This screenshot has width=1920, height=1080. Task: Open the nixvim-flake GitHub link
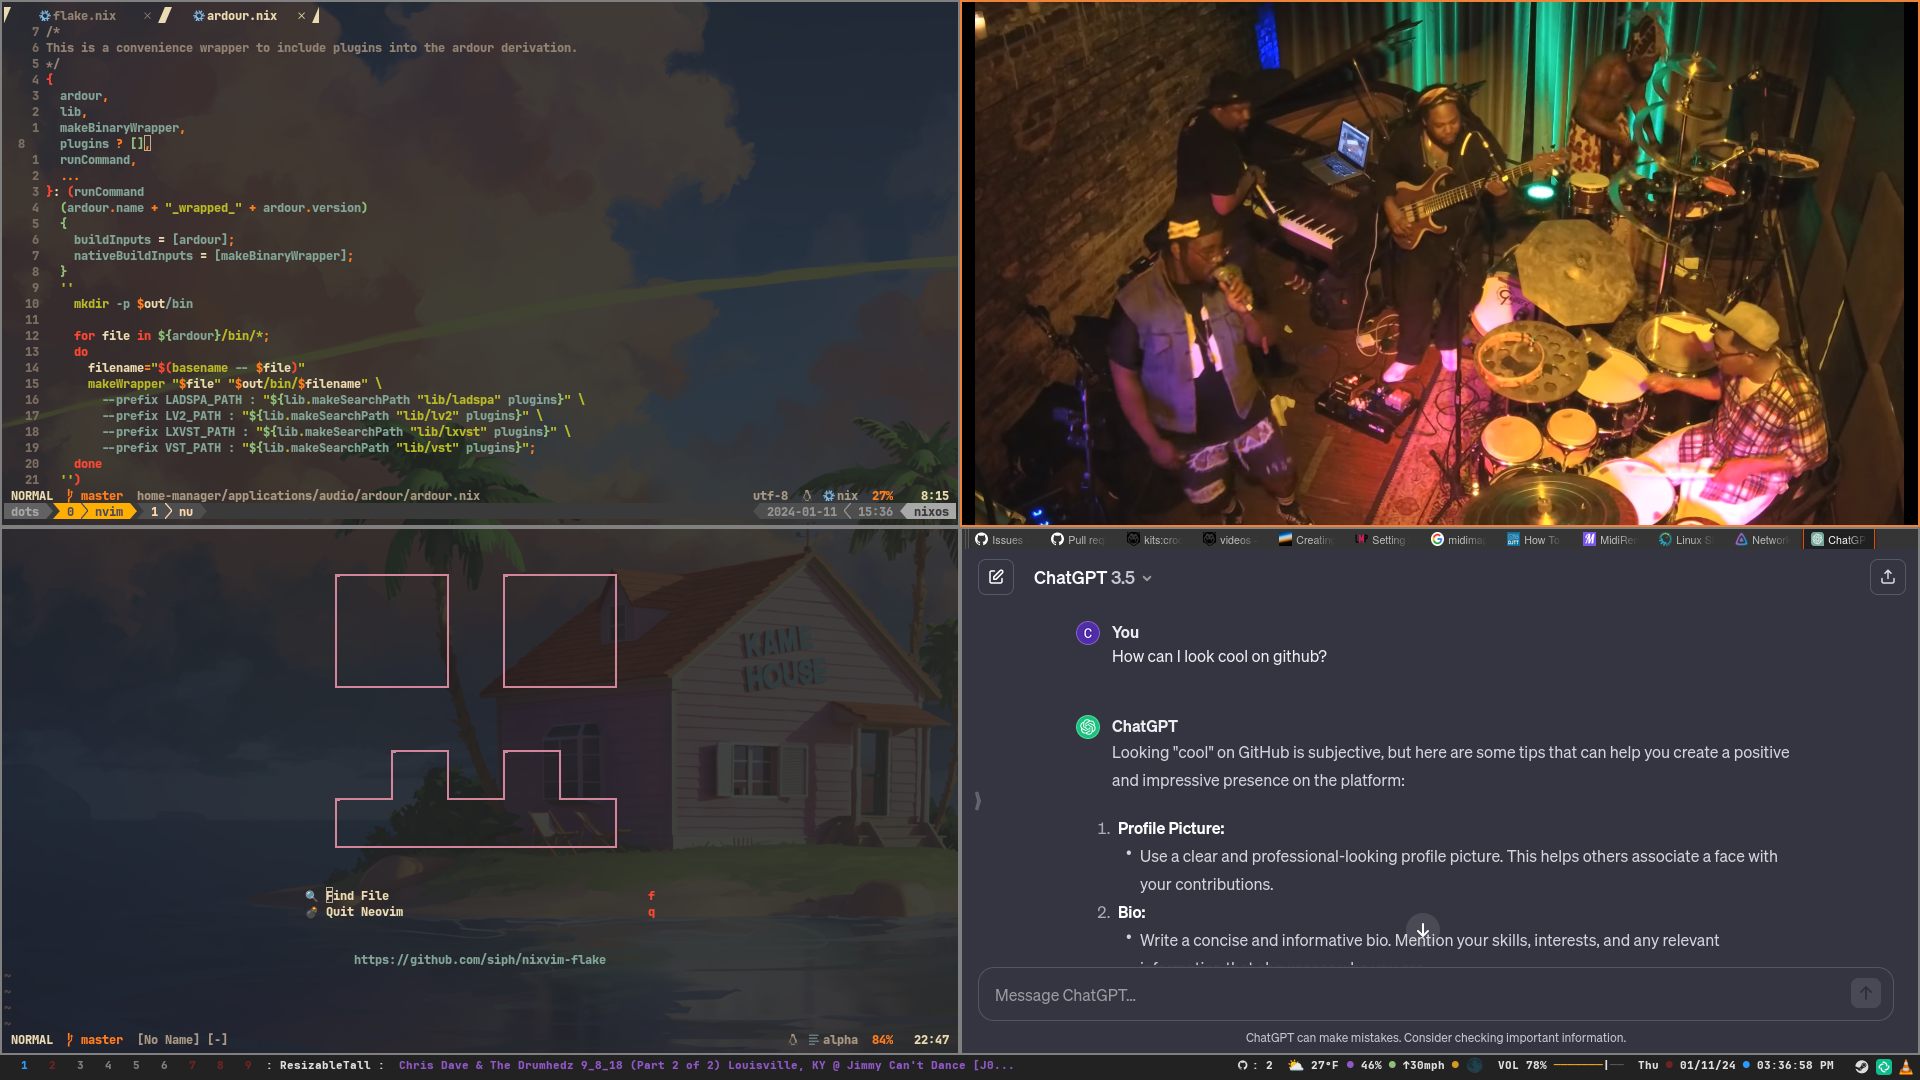point(479,960)
